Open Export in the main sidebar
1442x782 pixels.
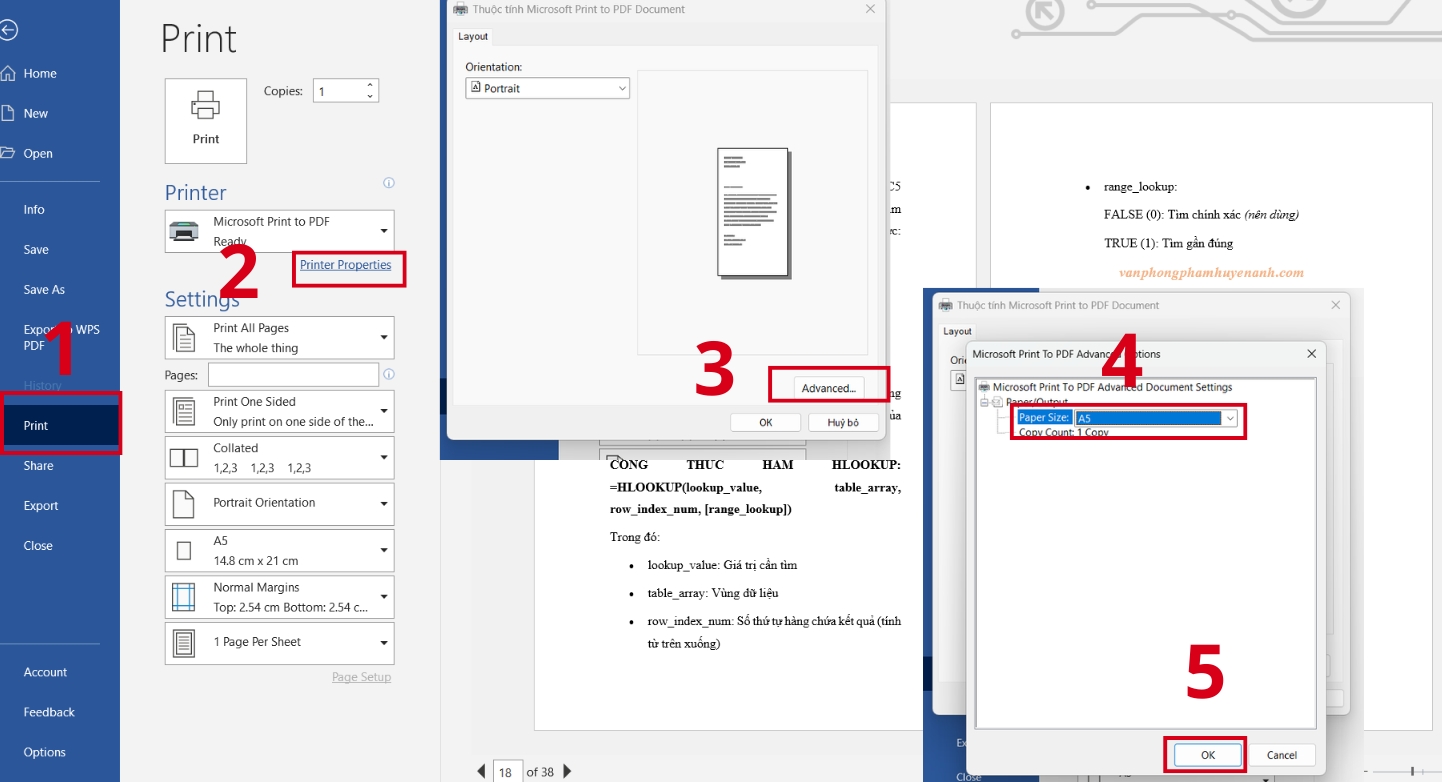pos(41,505)
